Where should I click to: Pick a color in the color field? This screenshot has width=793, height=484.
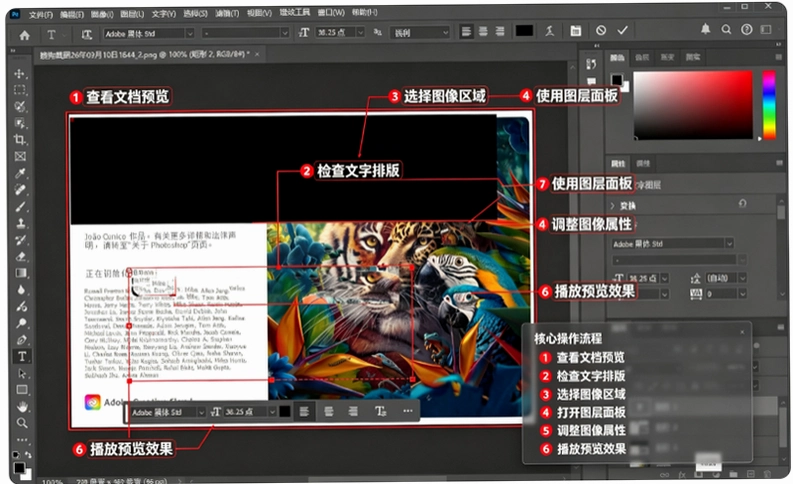(x=693, y=105)
